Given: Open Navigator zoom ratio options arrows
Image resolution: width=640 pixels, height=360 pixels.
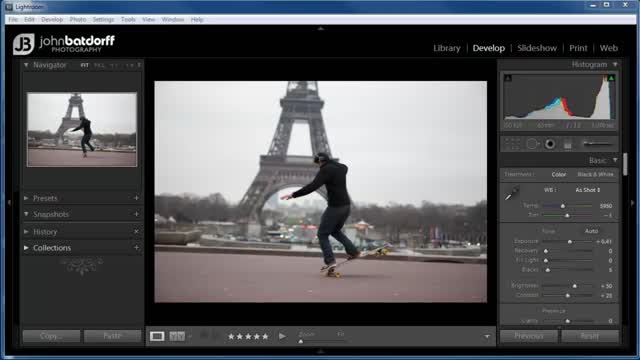Looking at the screenshot, I should pos(139,65).
